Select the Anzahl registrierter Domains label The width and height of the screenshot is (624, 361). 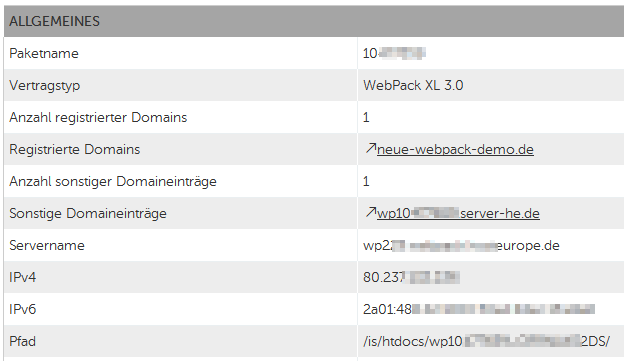pyautogui.click(x=98, y=117)
